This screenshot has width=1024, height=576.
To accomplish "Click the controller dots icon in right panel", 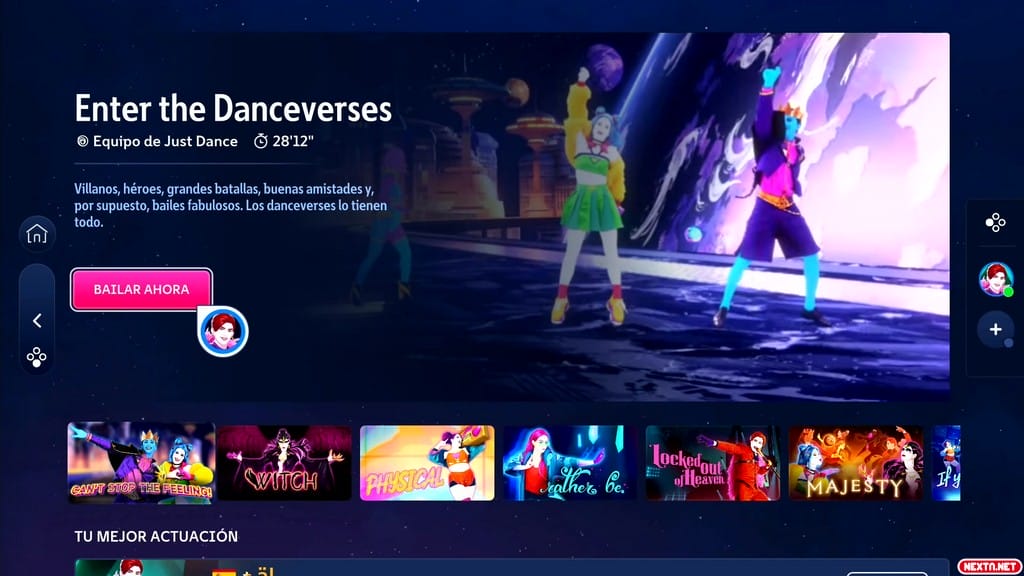I will (x=995, y=223).
